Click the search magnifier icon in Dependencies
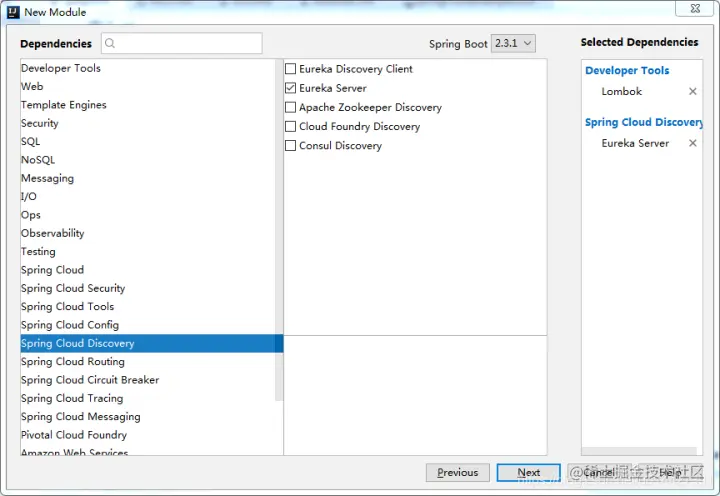The image size is (720, 496). [110, 43]
